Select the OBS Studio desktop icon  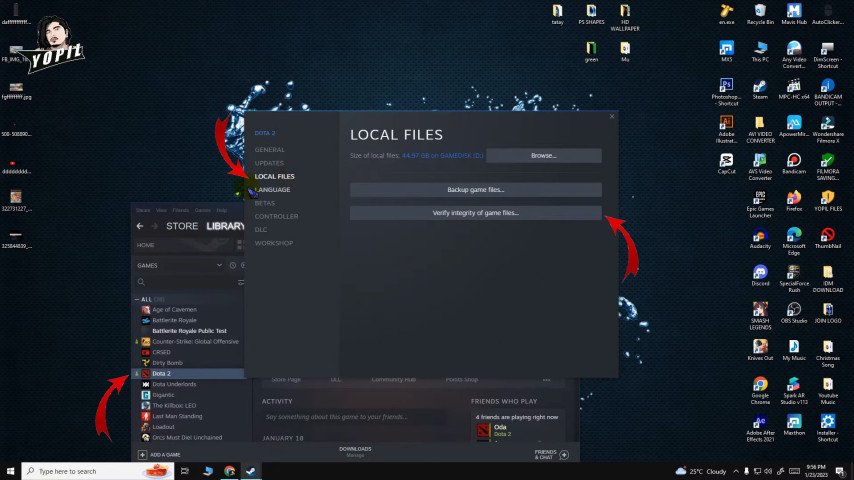coord(794,313)
